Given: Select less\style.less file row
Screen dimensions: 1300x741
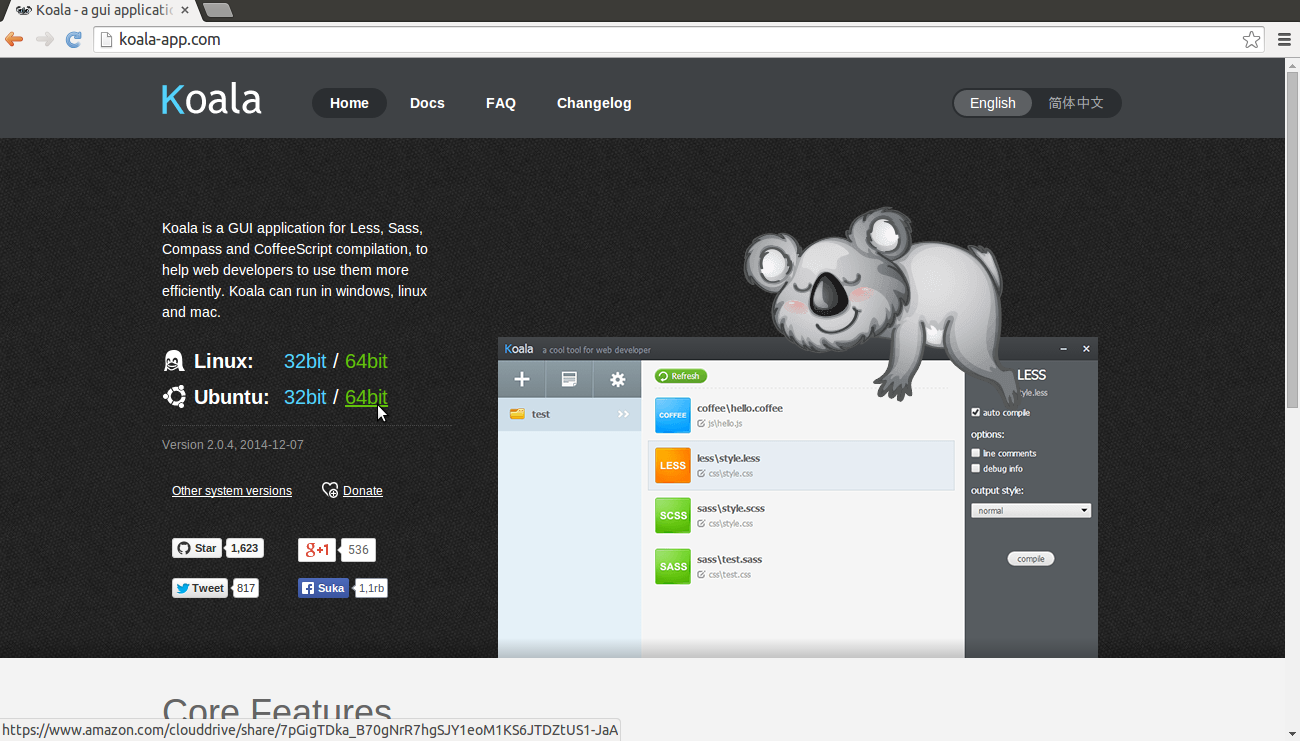Looking at the screenshot, I should pyautogui.click(x=801, y=465).
